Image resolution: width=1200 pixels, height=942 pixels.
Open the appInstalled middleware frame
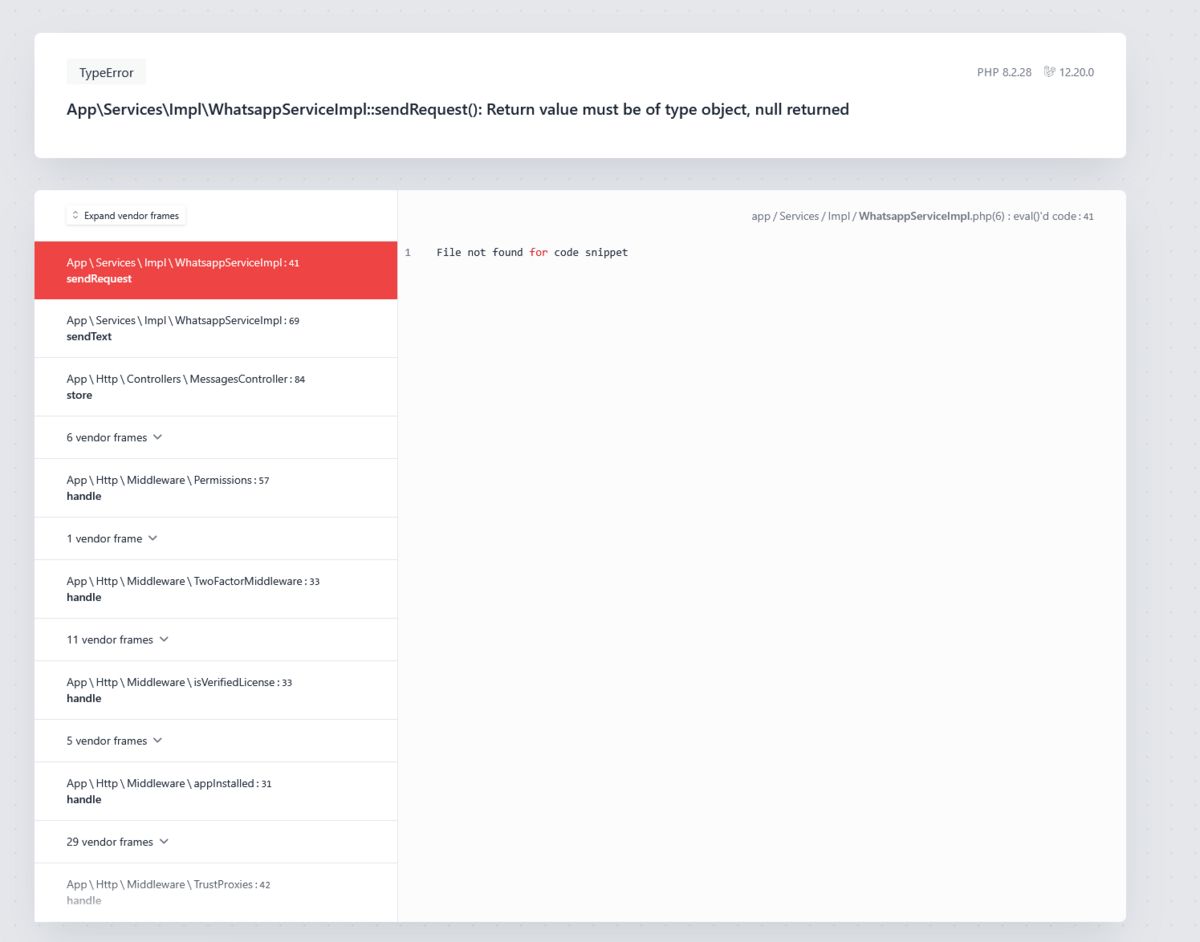[216, 791]
